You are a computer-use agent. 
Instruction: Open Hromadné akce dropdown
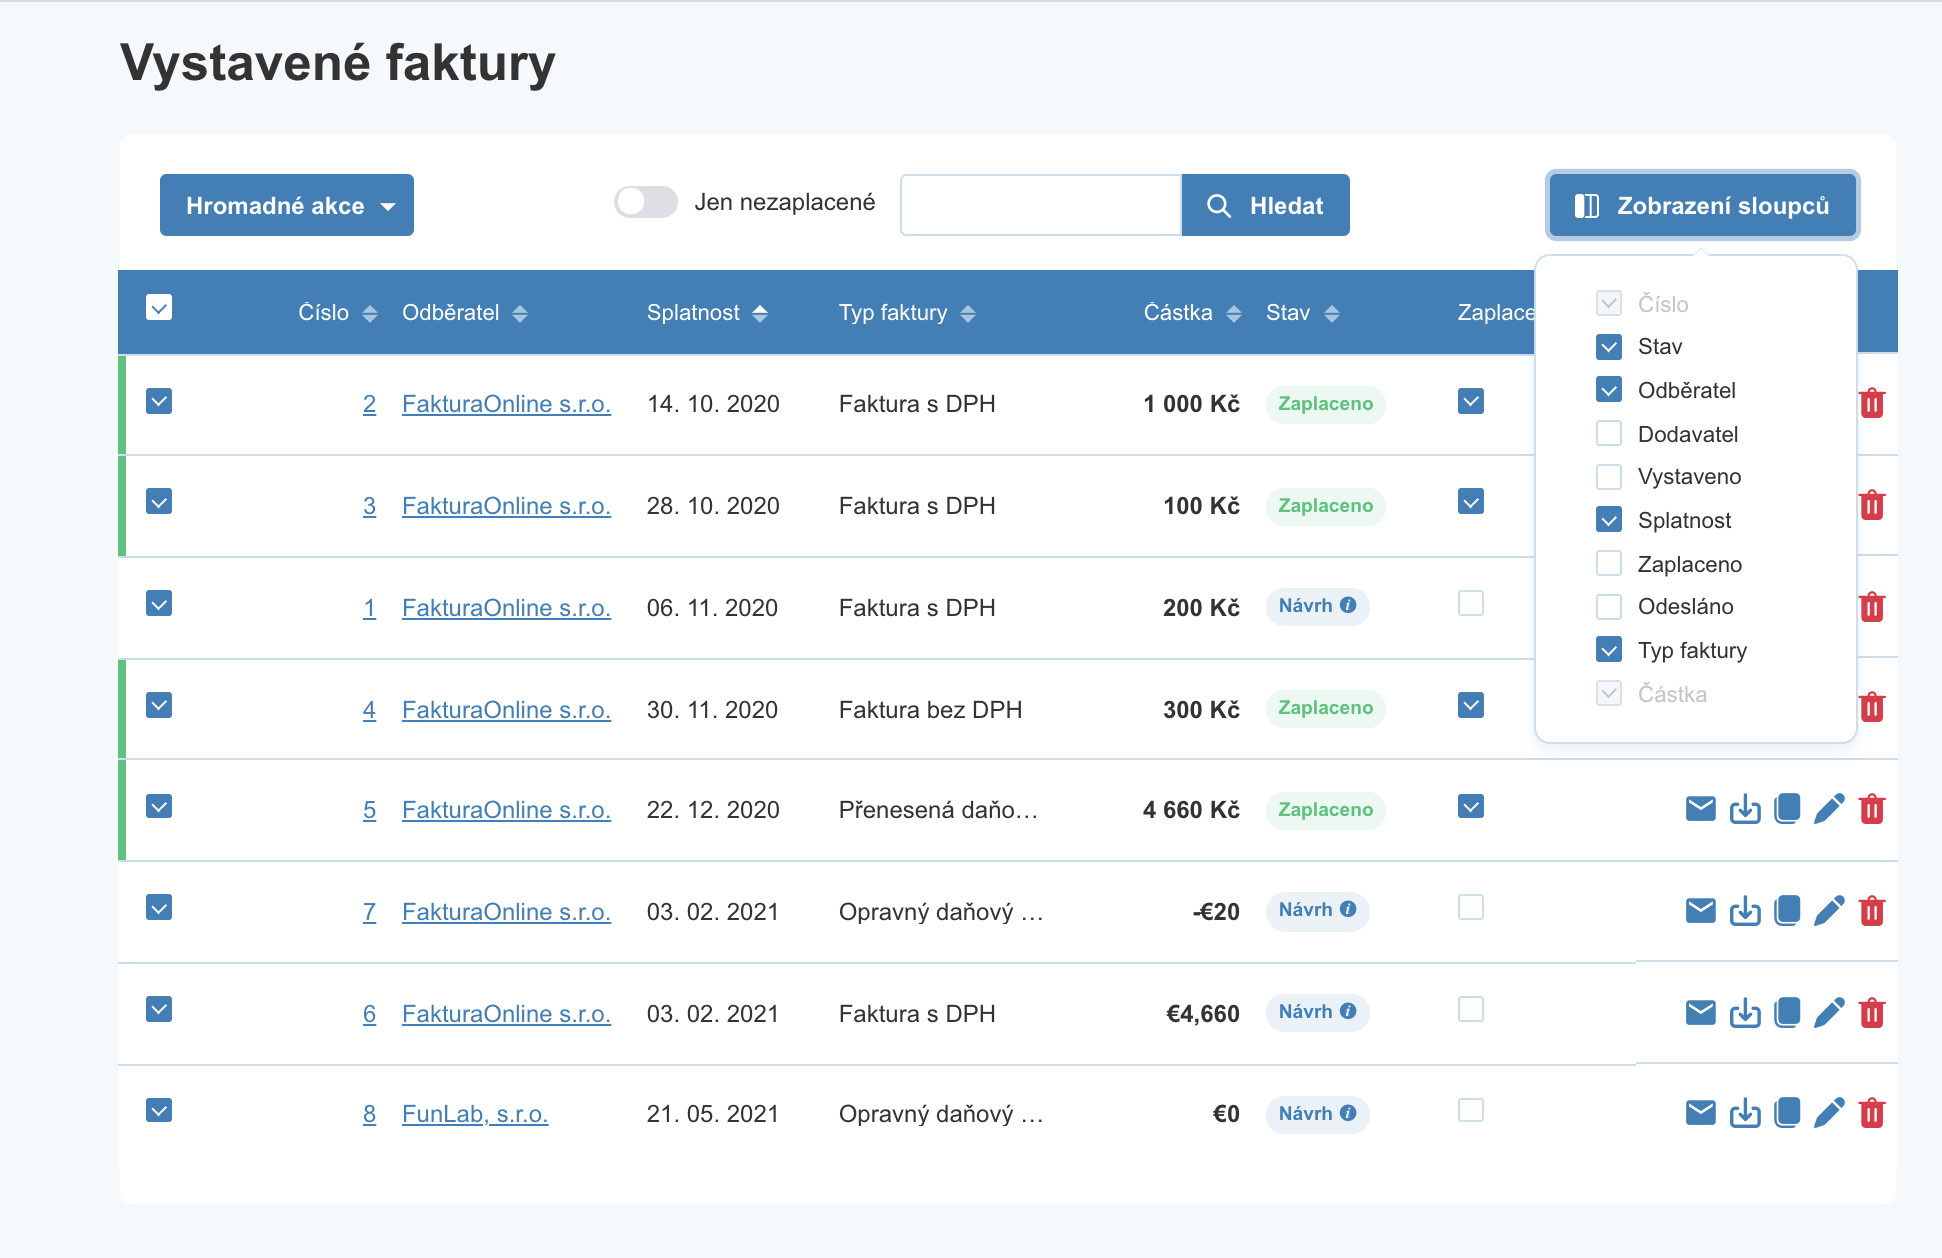tap(287, 206)
